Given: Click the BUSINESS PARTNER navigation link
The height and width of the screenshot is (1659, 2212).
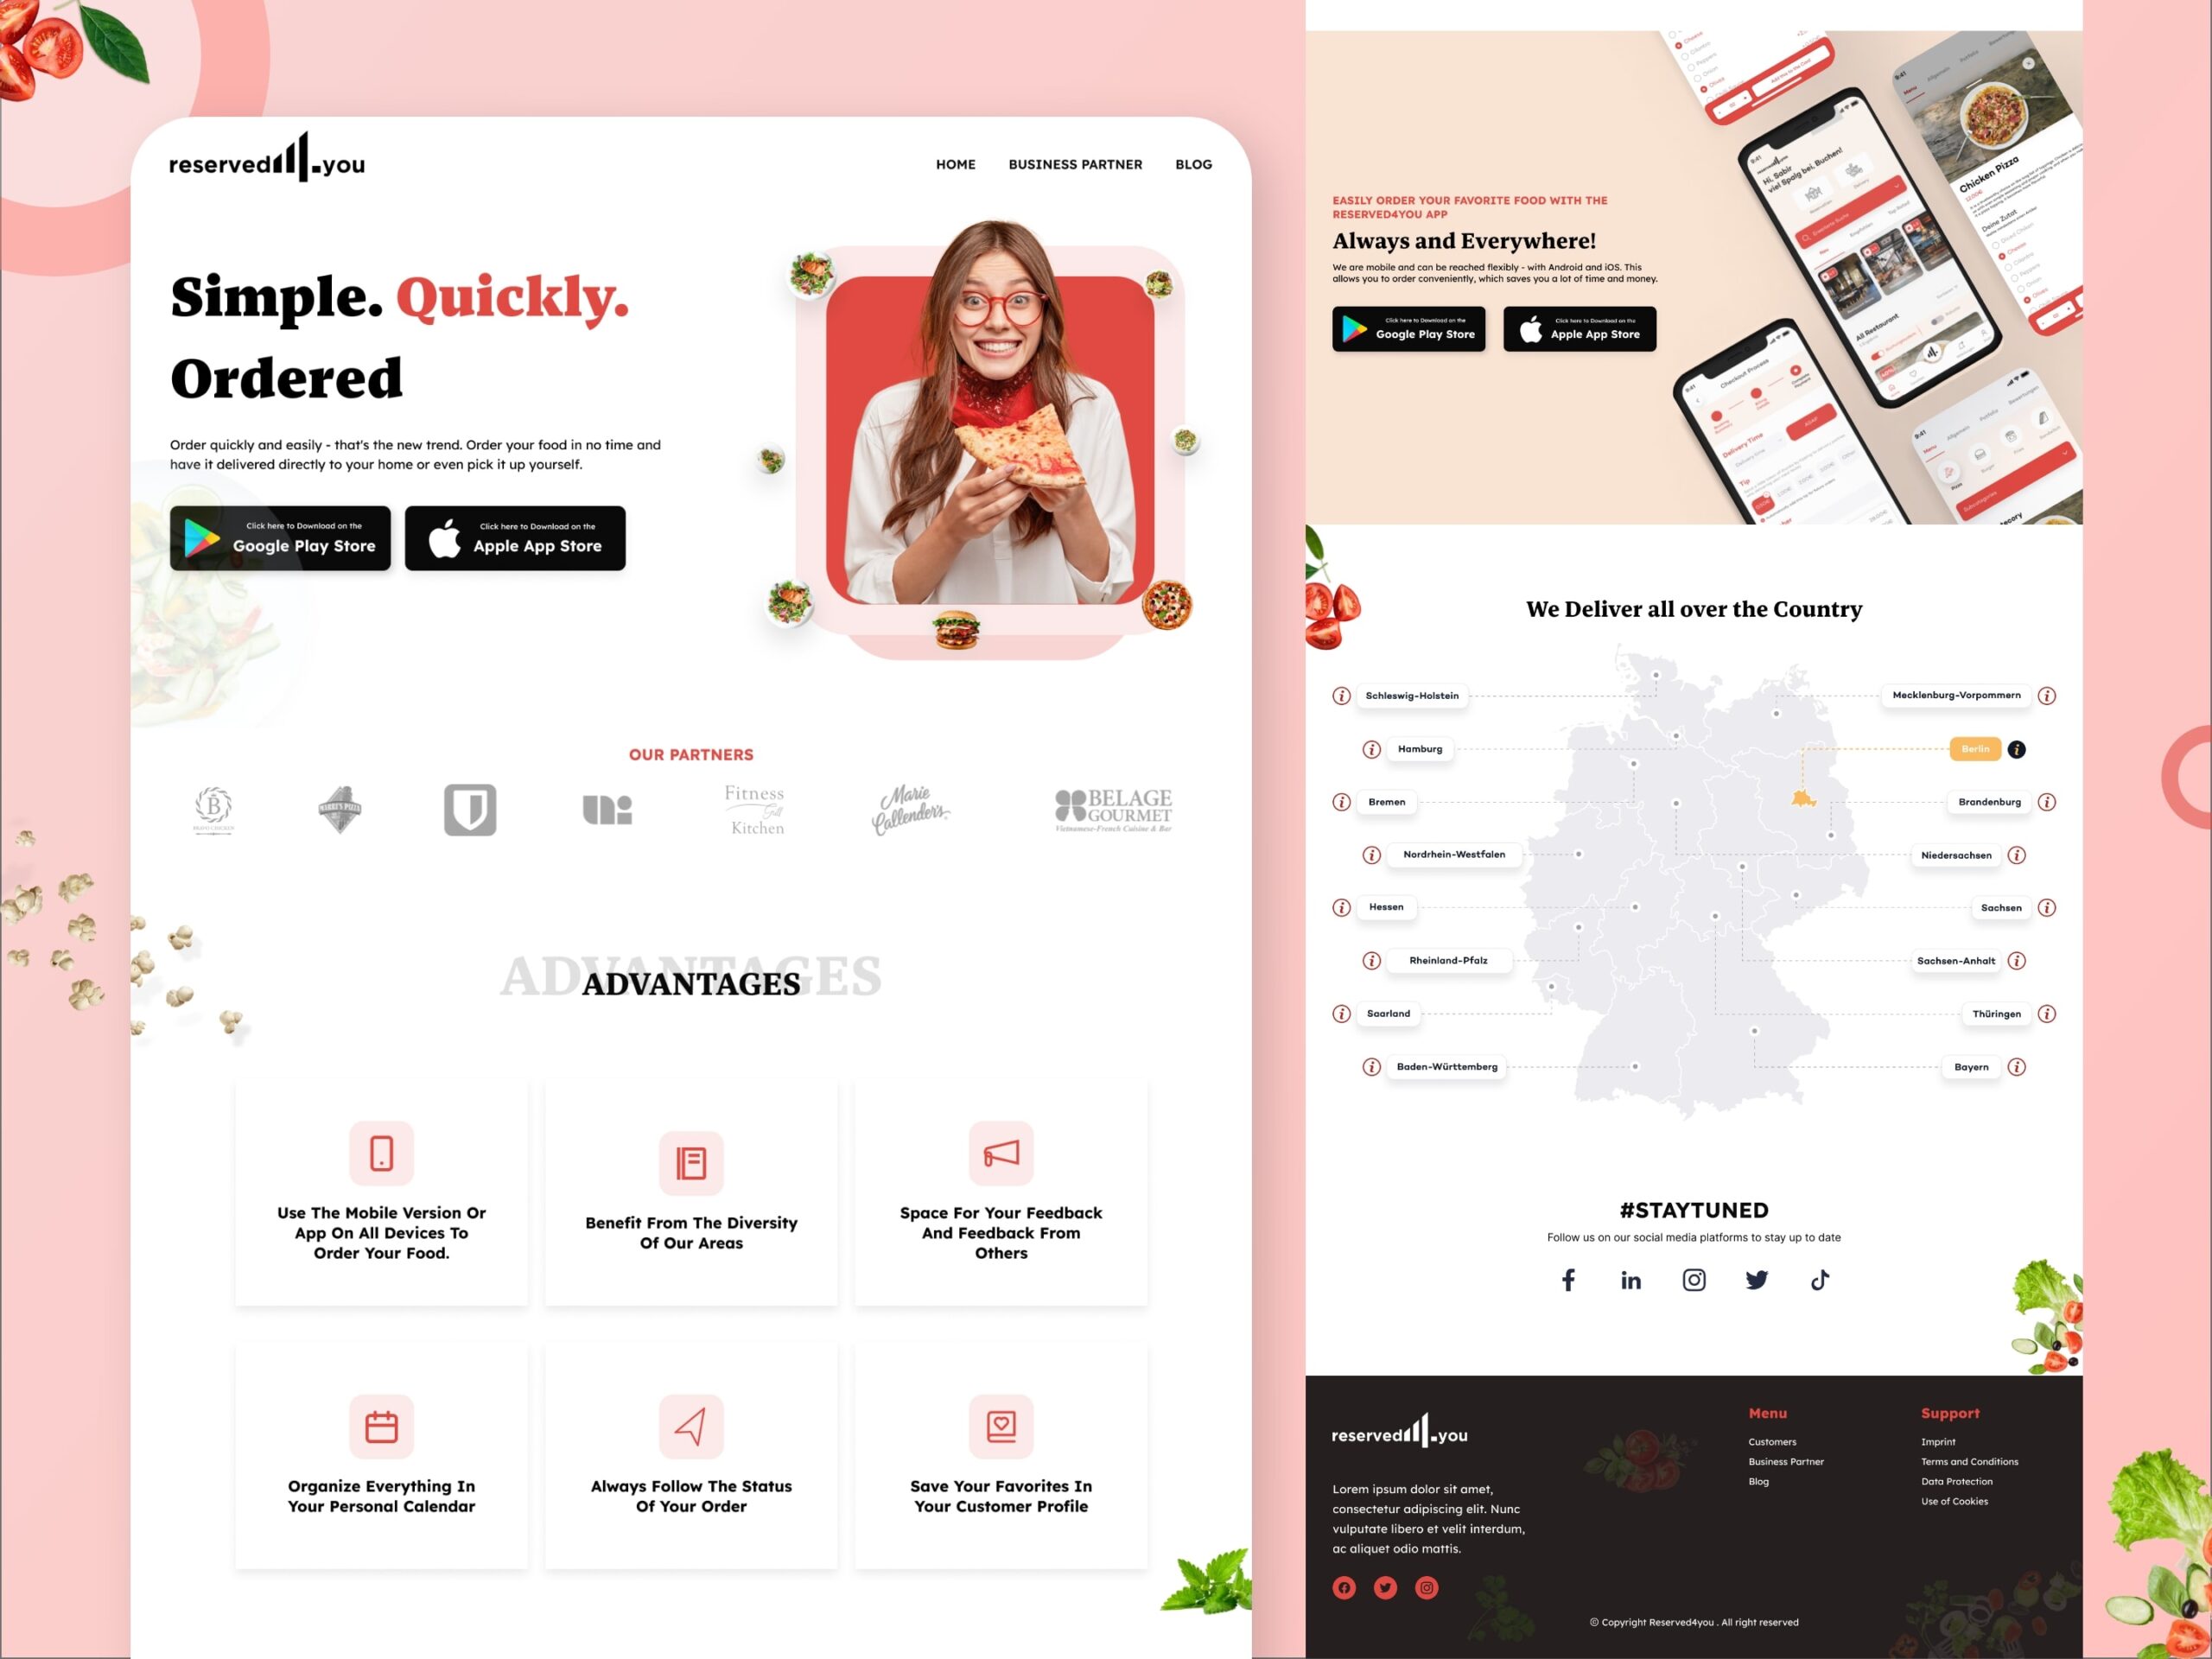Looking at the screenshot, I should click(1075, 164).
